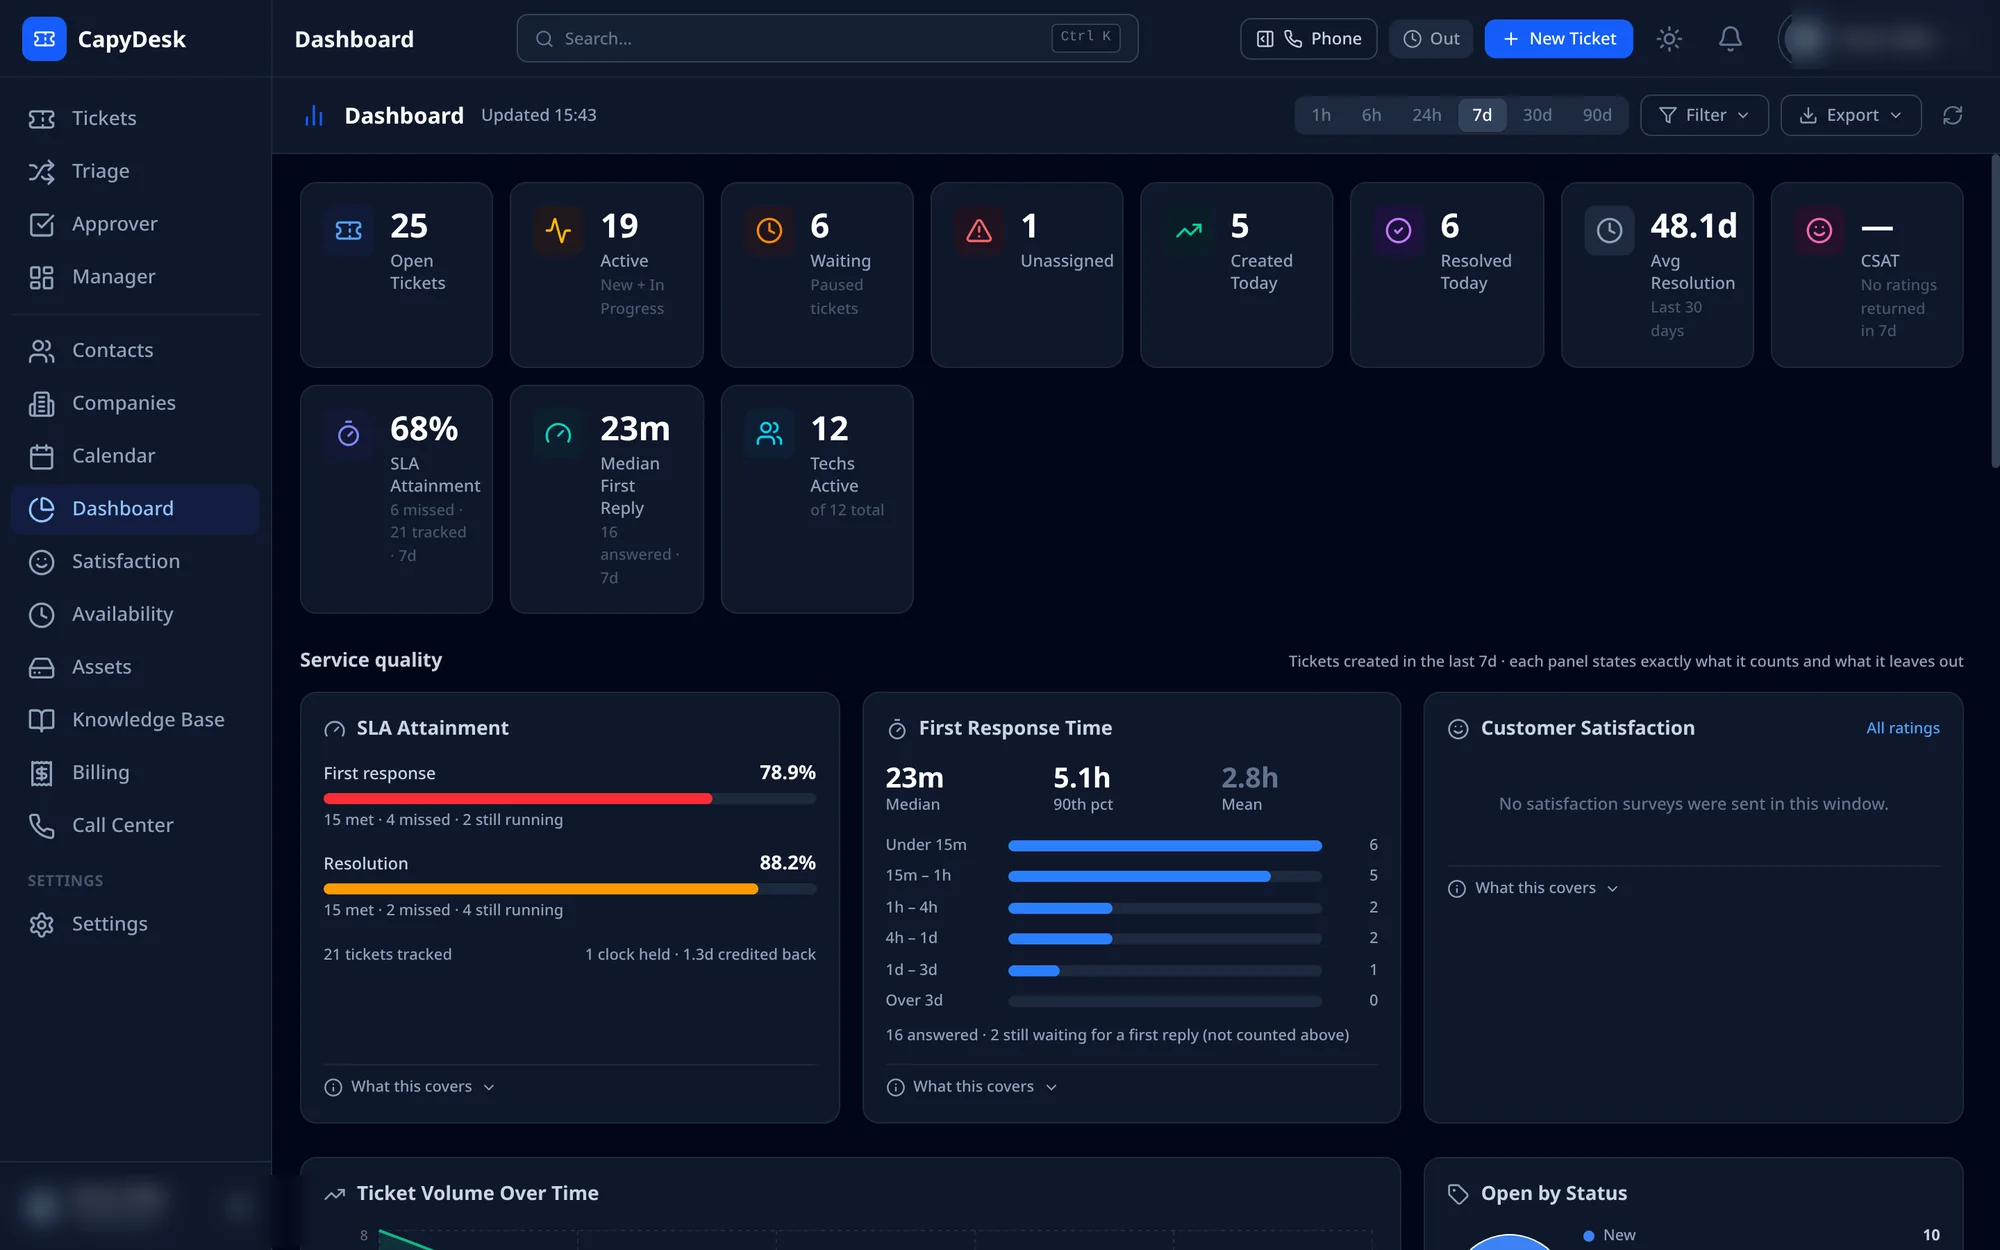Select the 6h time range
Viewport: 2000px width, 1250px height.
pyautogui.click(x=1371, y=115)
